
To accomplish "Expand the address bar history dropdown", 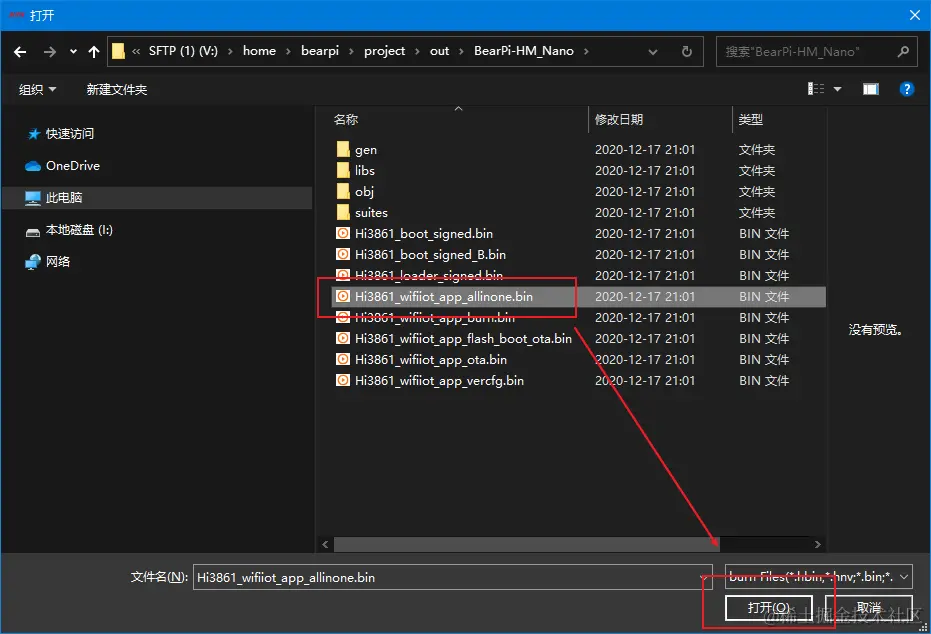I will click(x=653, y=52).
